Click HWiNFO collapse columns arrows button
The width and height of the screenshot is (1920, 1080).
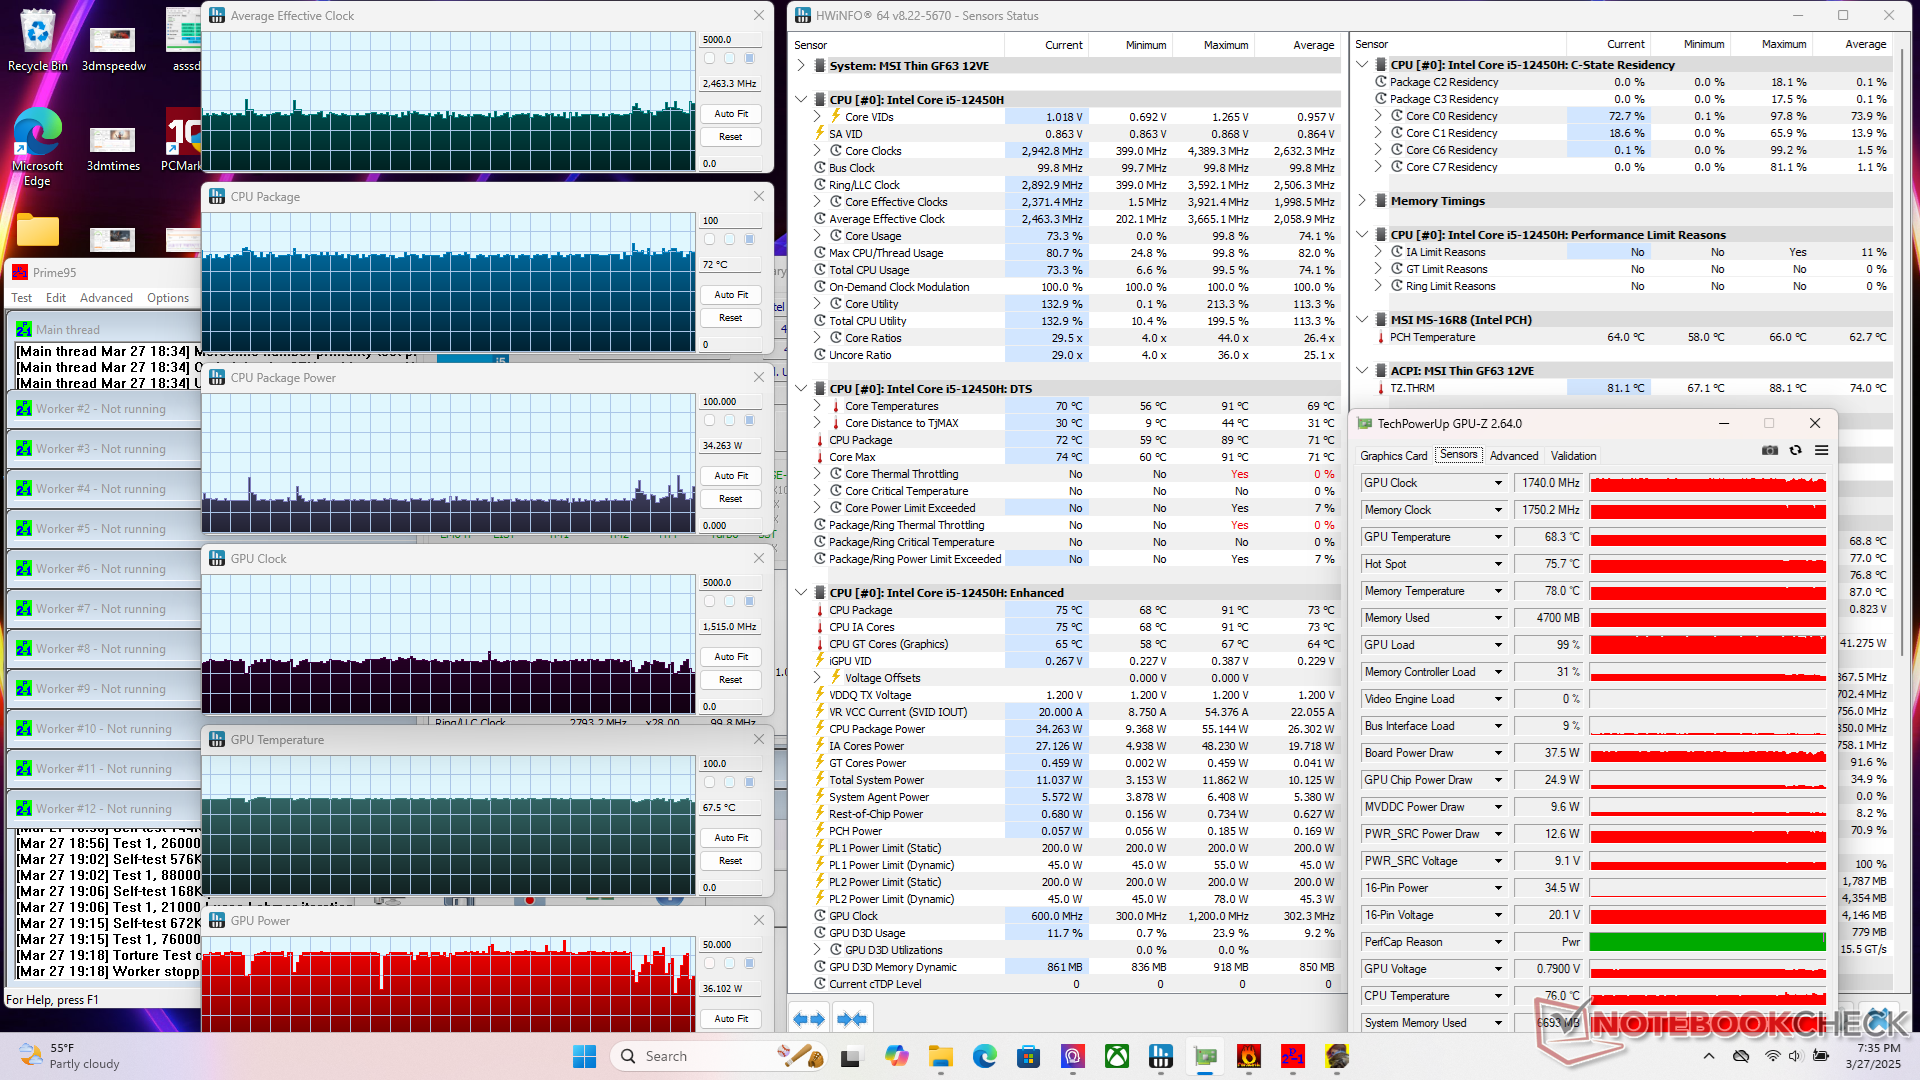tap(852, 1019)
